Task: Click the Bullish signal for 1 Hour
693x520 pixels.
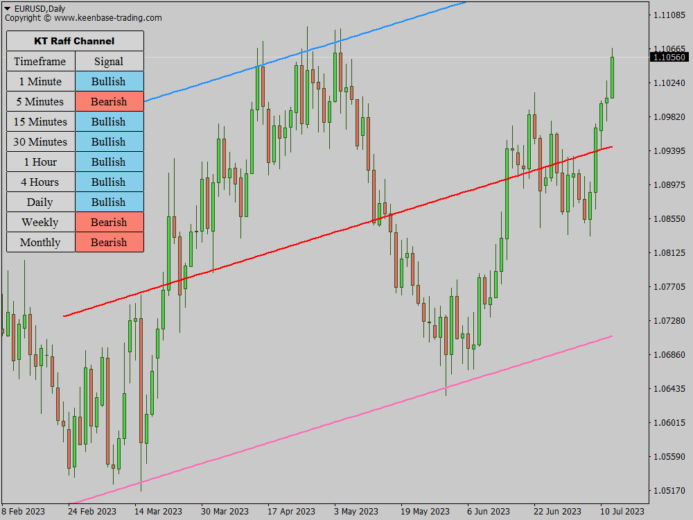Action: 109,162
